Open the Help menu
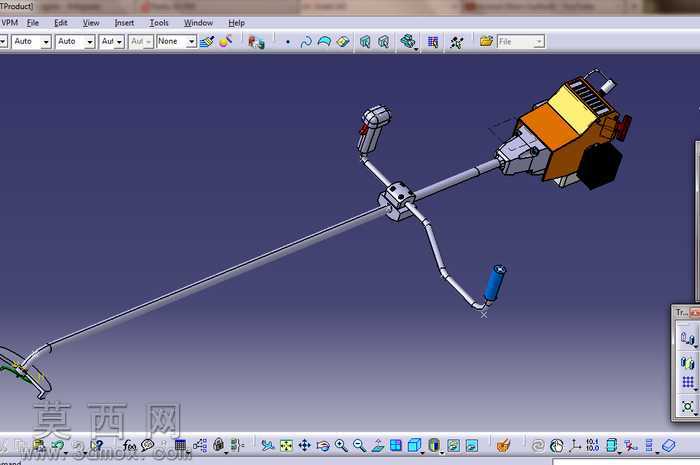The width and height of the screenshot is (700, 465). pos(236,23)
